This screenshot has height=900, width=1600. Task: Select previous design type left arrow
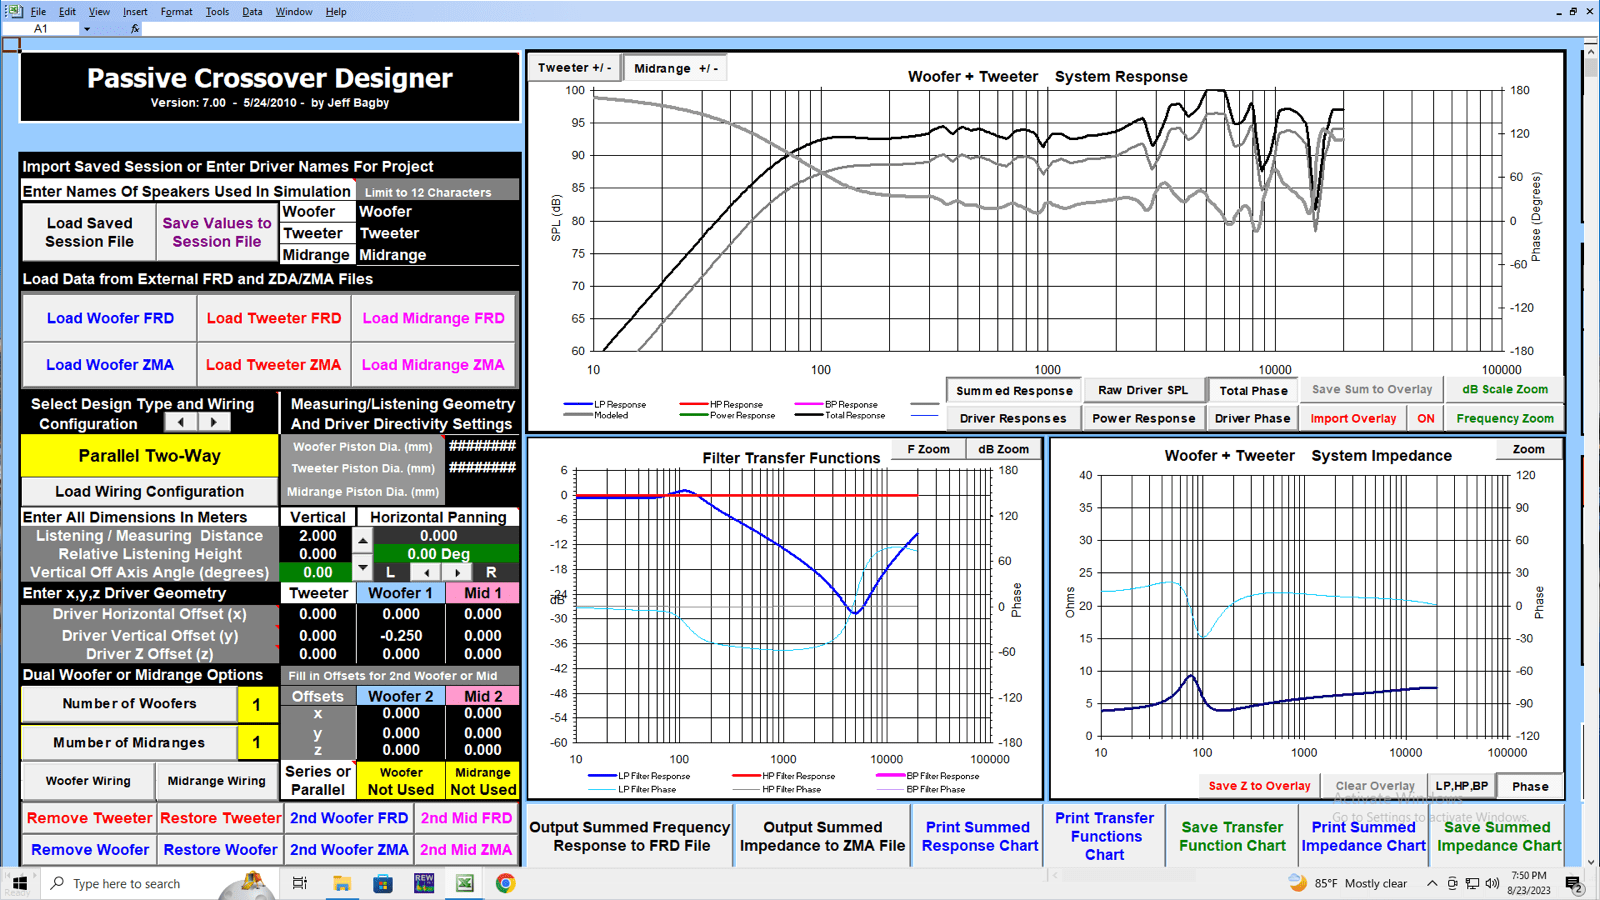click(x=181, y=423)
